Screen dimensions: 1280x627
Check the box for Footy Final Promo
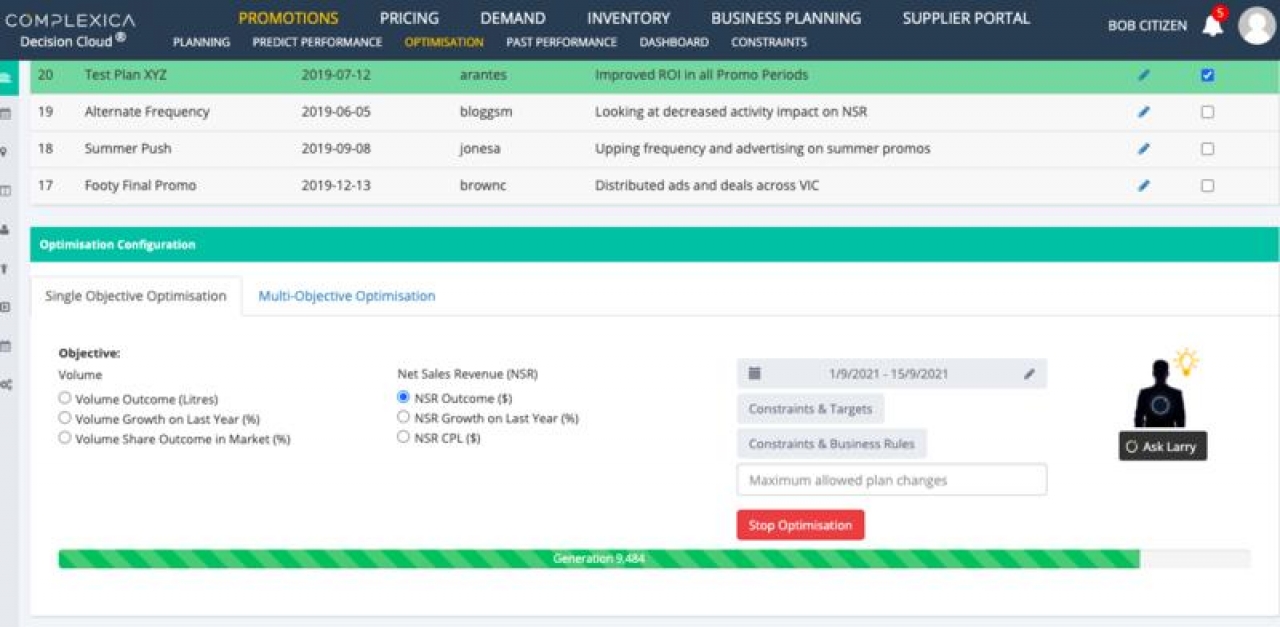1206,185
